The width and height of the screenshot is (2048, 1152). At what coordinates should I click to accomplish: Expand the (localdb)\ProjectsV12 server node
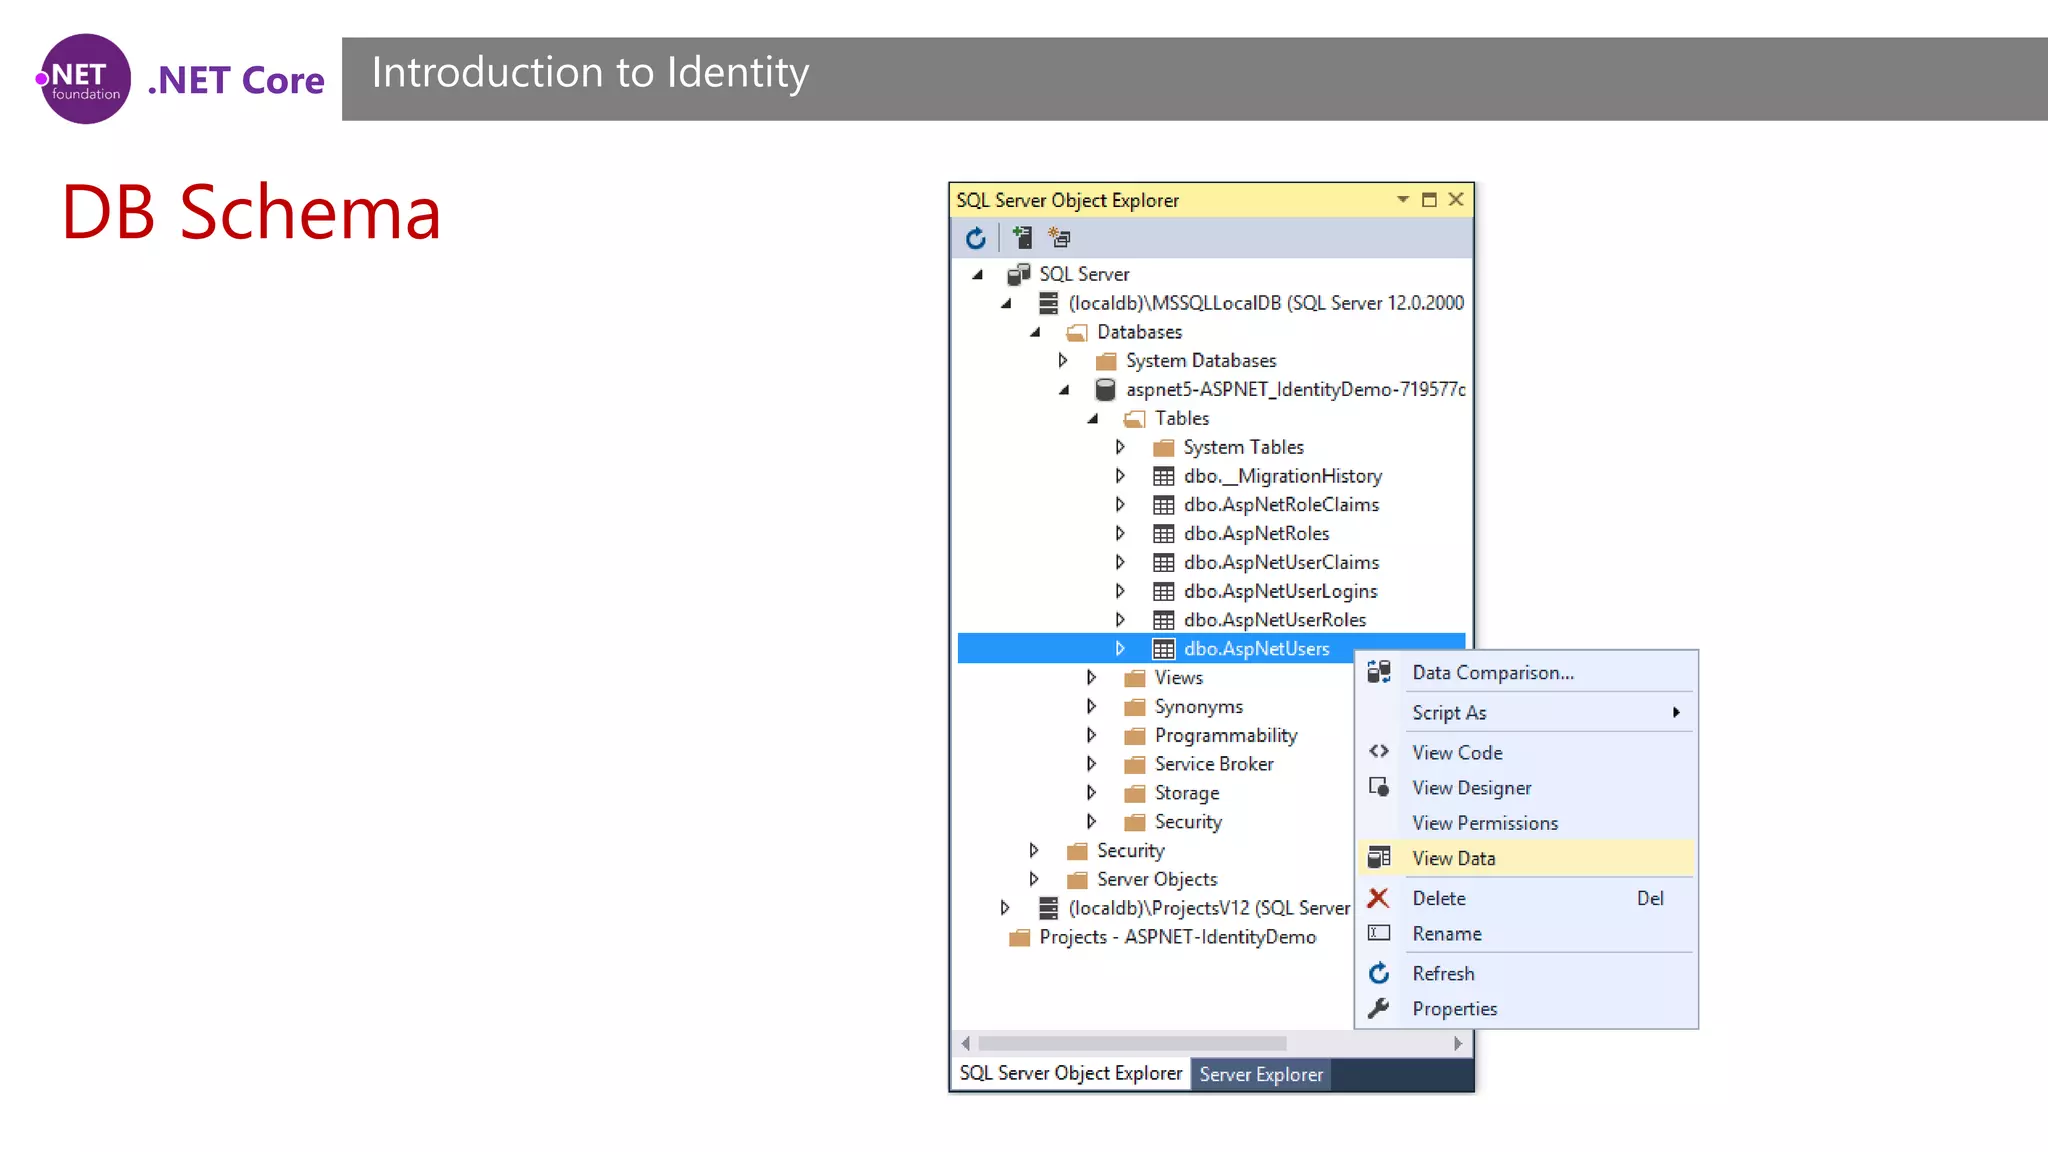pos(1005,908)
